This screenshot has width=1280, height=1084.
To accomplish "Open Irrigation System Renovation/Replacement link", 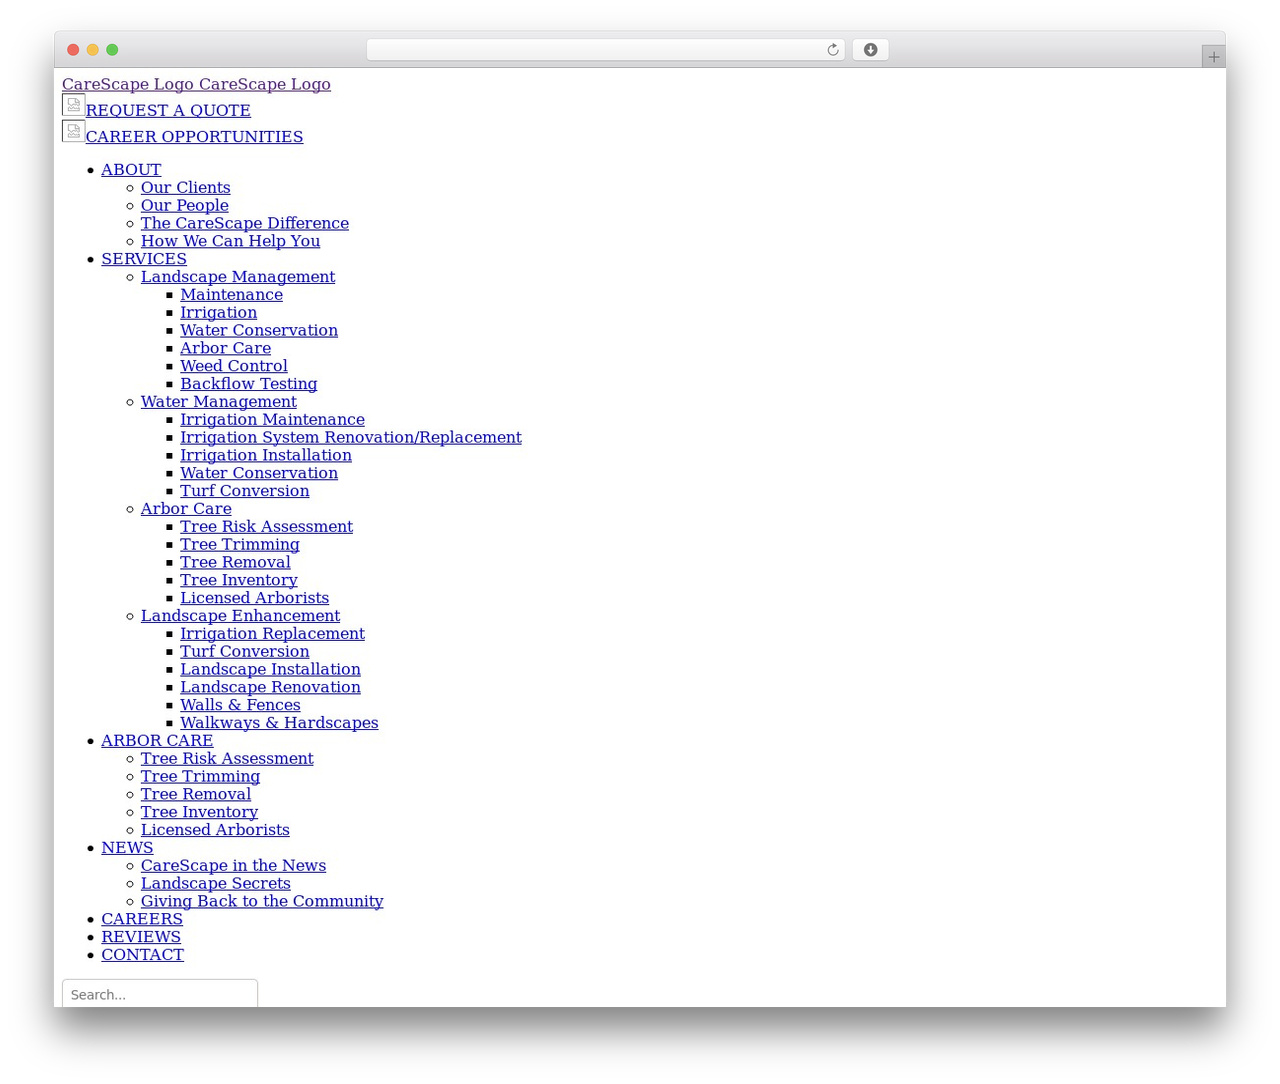I will pyautogui.click(x=351, y=437).
